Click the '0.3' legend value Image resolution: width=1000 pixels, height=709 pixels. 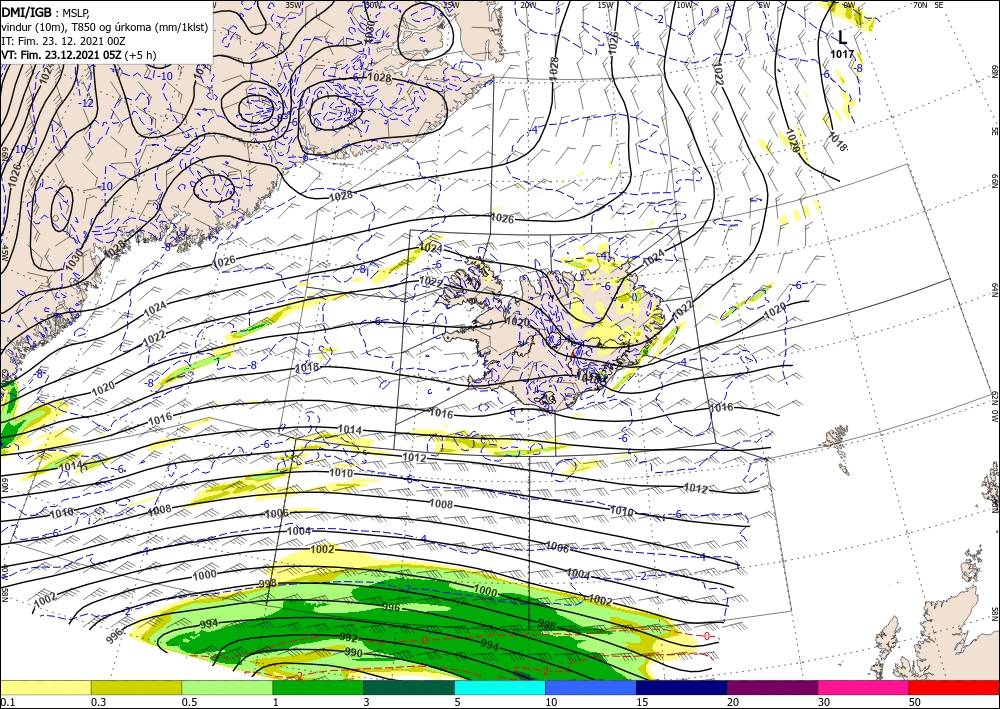(x=98, y=702)
